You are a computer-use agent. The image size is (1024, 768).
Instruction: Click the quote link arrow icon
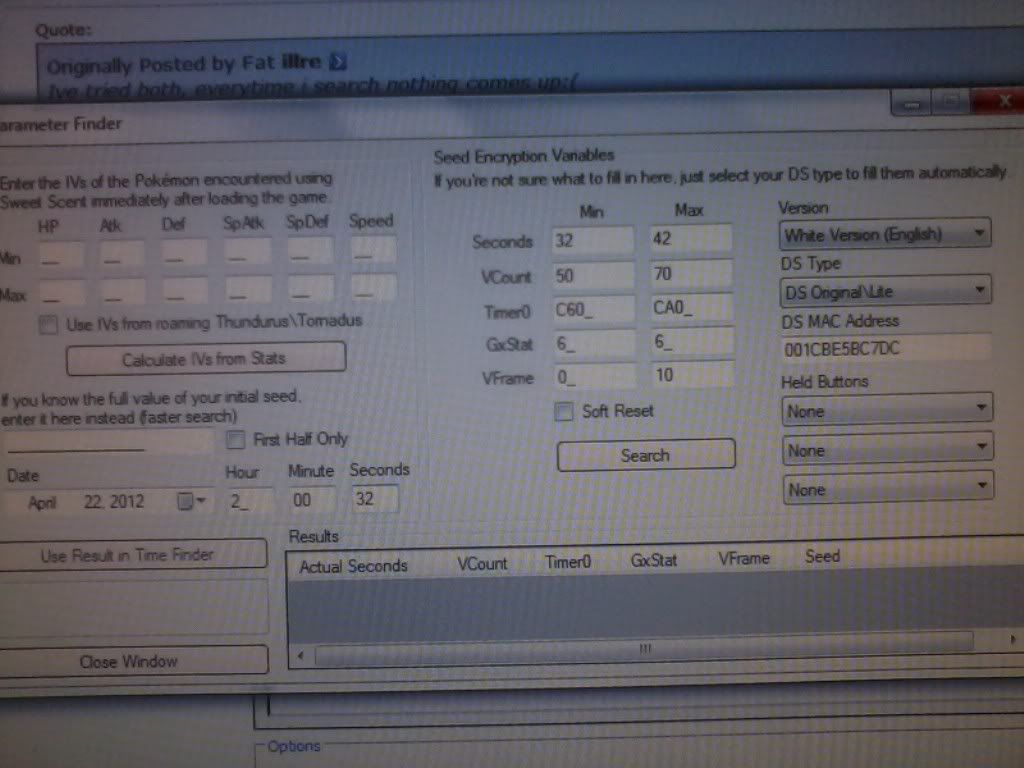pos(338,63)
